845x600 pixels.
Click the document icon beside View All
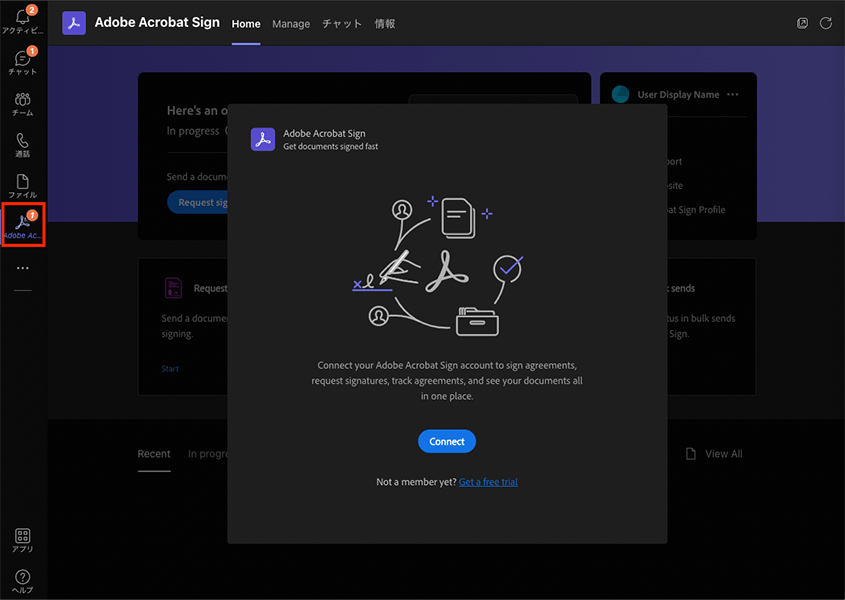[690, 454]
